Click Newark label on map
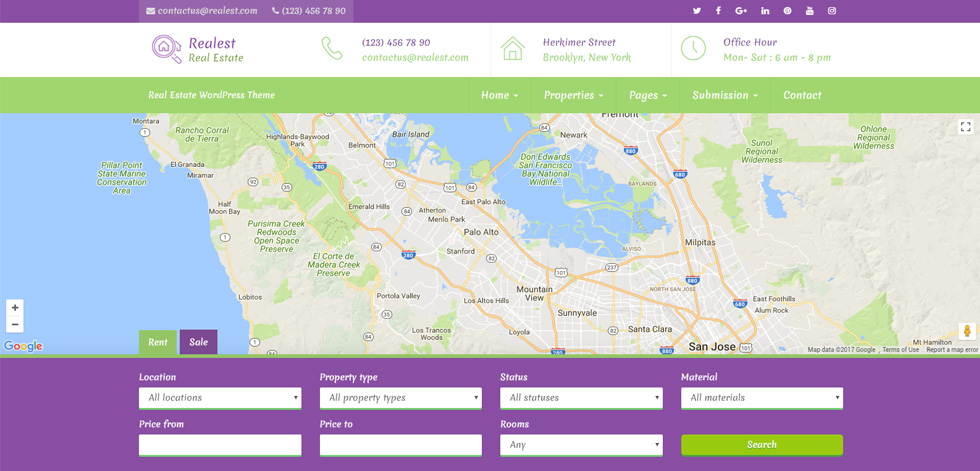Image resolution: width=980 pixels, height=471 pixels. point(574,135)
